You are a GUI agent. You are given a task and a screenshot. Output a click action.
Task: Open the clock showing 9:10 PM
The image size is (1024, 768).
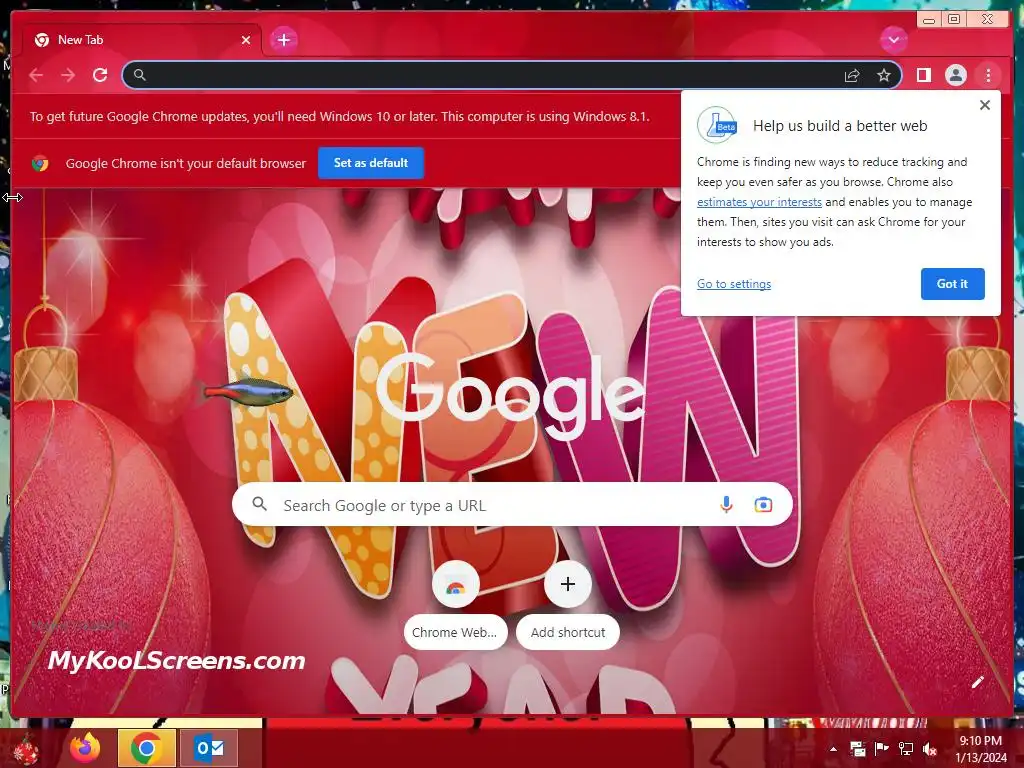click(981, 749)
